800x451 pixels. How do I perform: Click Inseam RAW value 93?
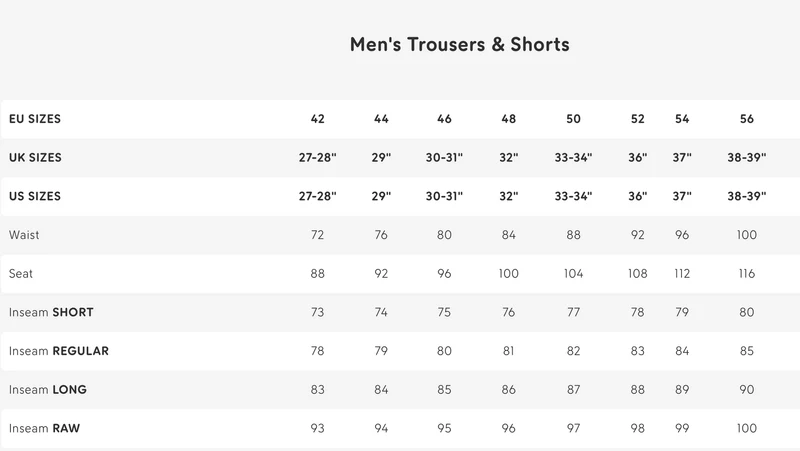tap(317, 429)
